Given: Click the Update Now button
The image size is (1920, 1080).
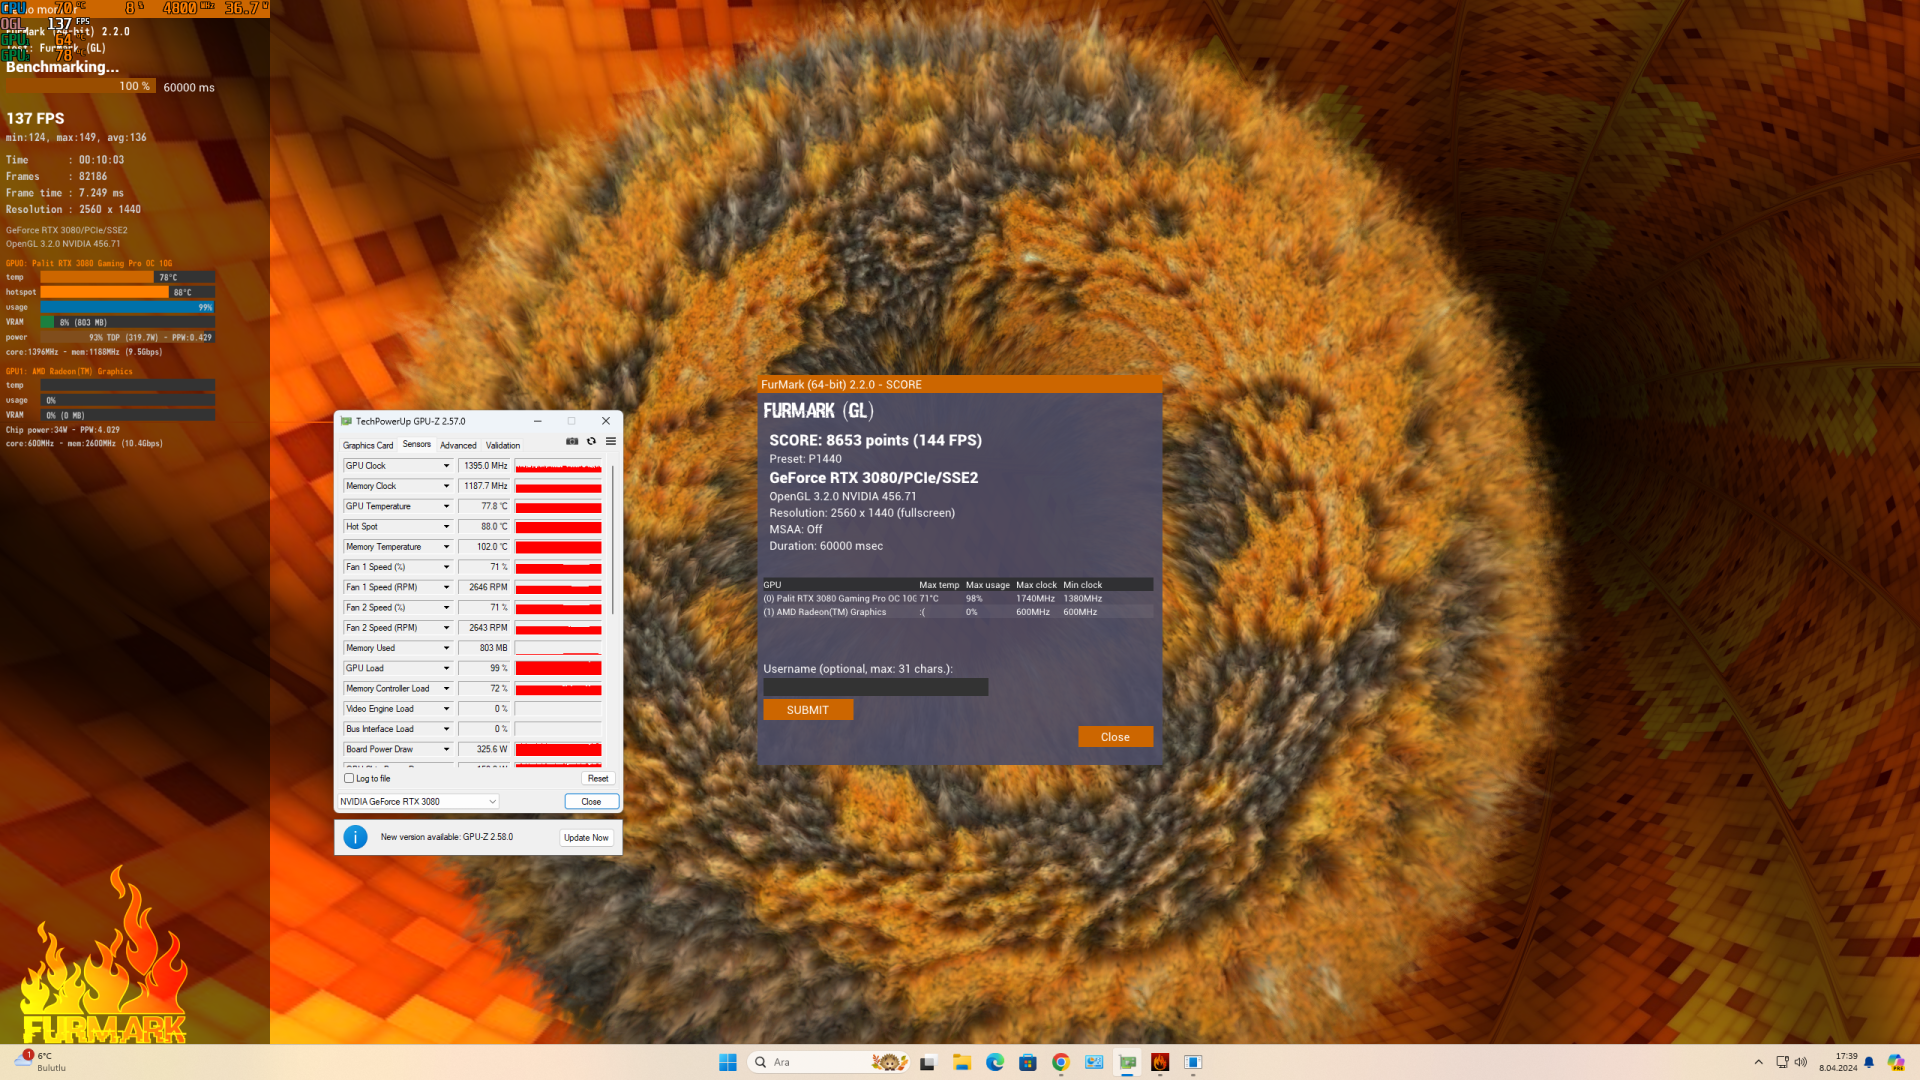Looking at the screenshot, I should point(586,838).
